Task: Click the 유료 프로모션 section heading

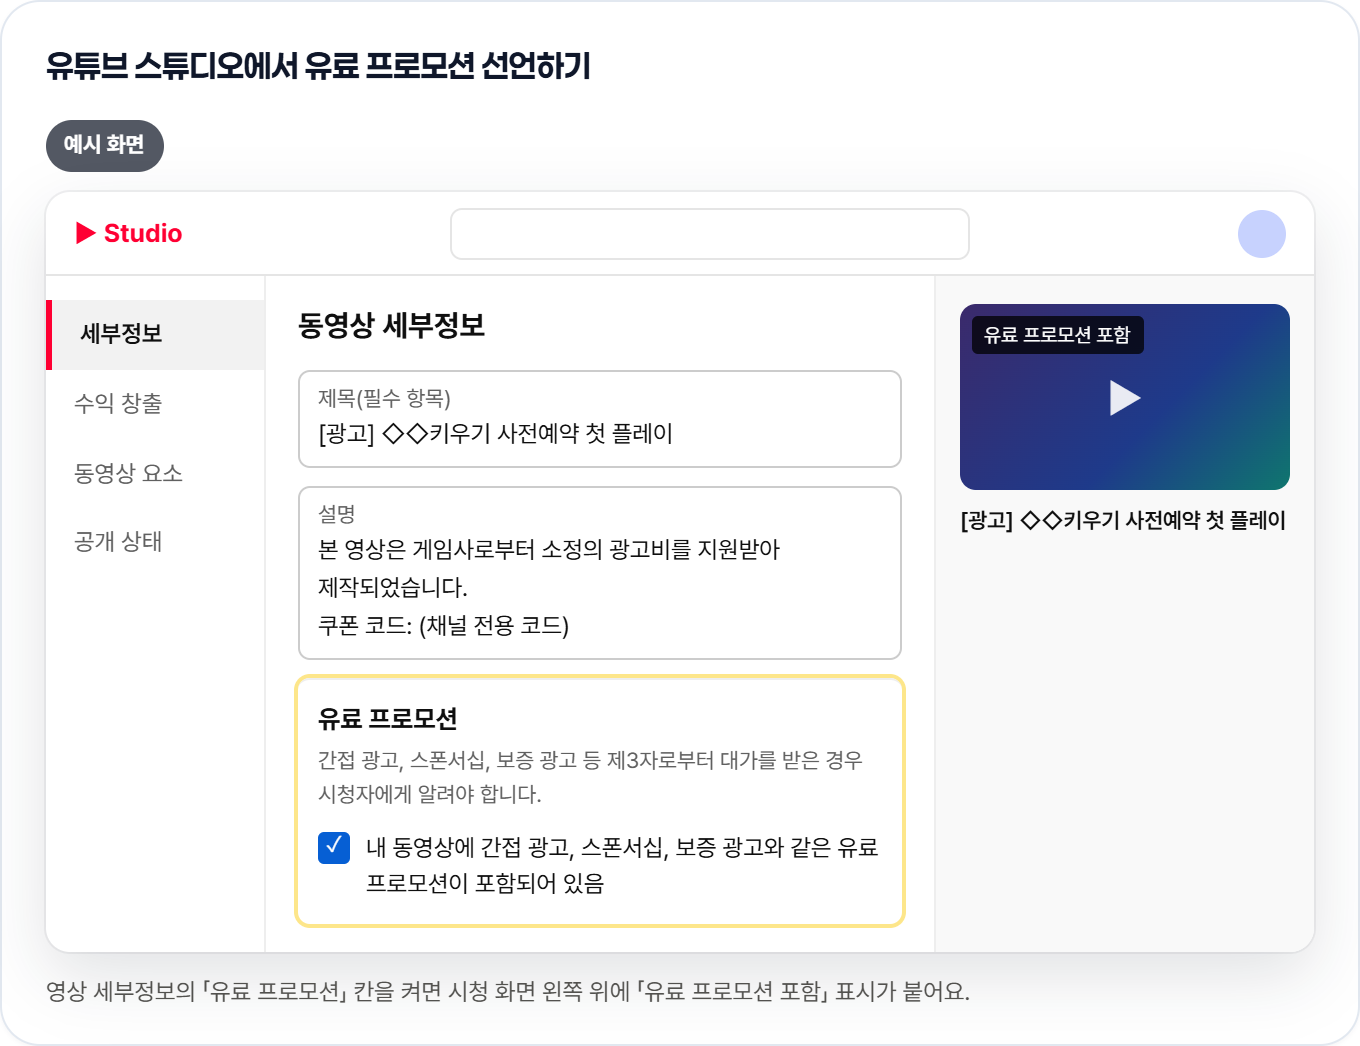Action: click(388, 719)
